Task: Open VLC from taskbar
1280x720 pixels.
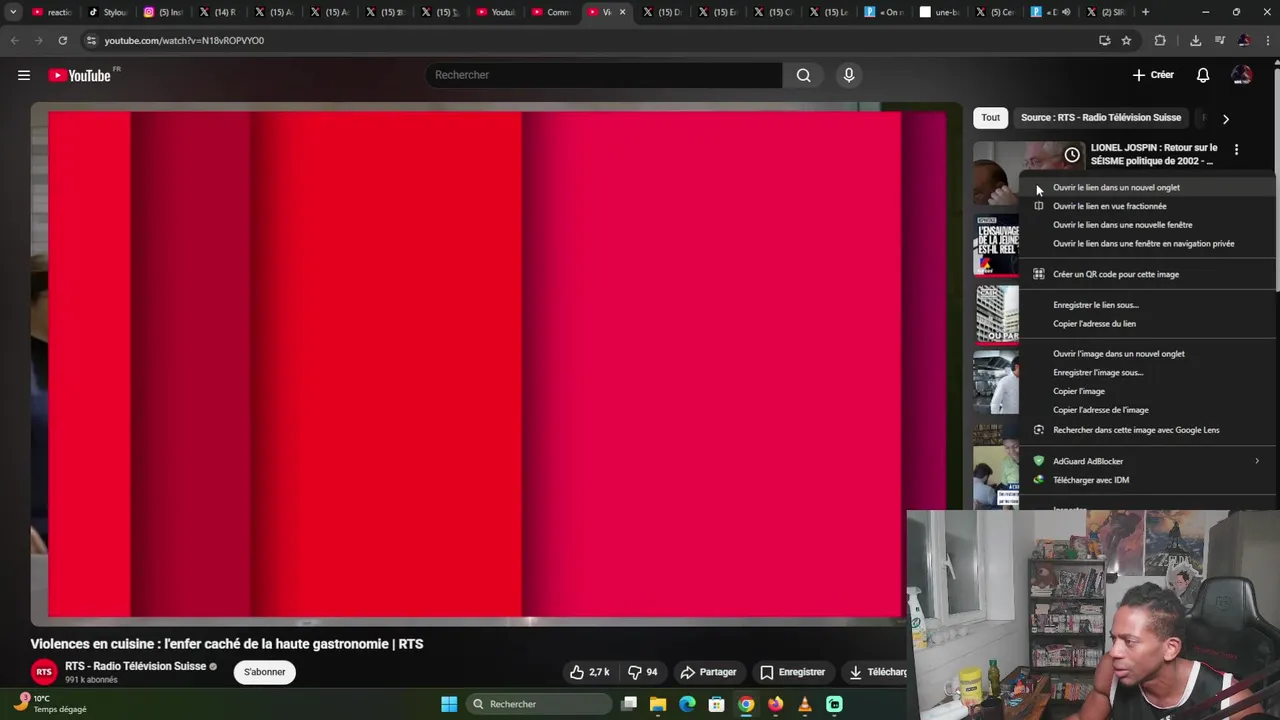Action: (805, 704)
